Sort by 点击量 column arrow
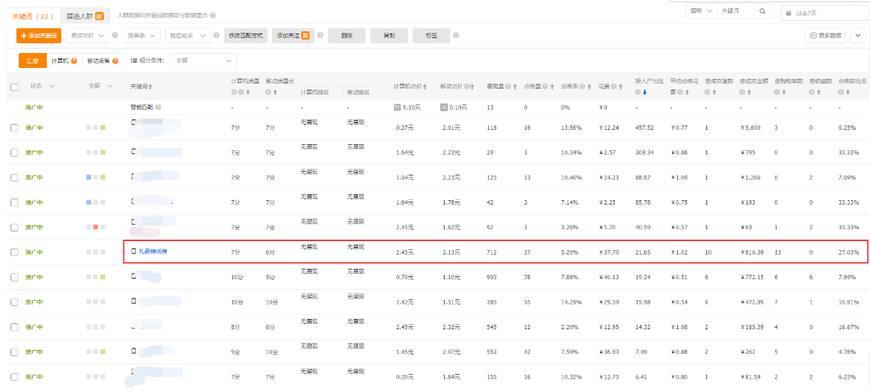Image resolution: width=870 pixels, height=389 pixels. click(553, 87)
